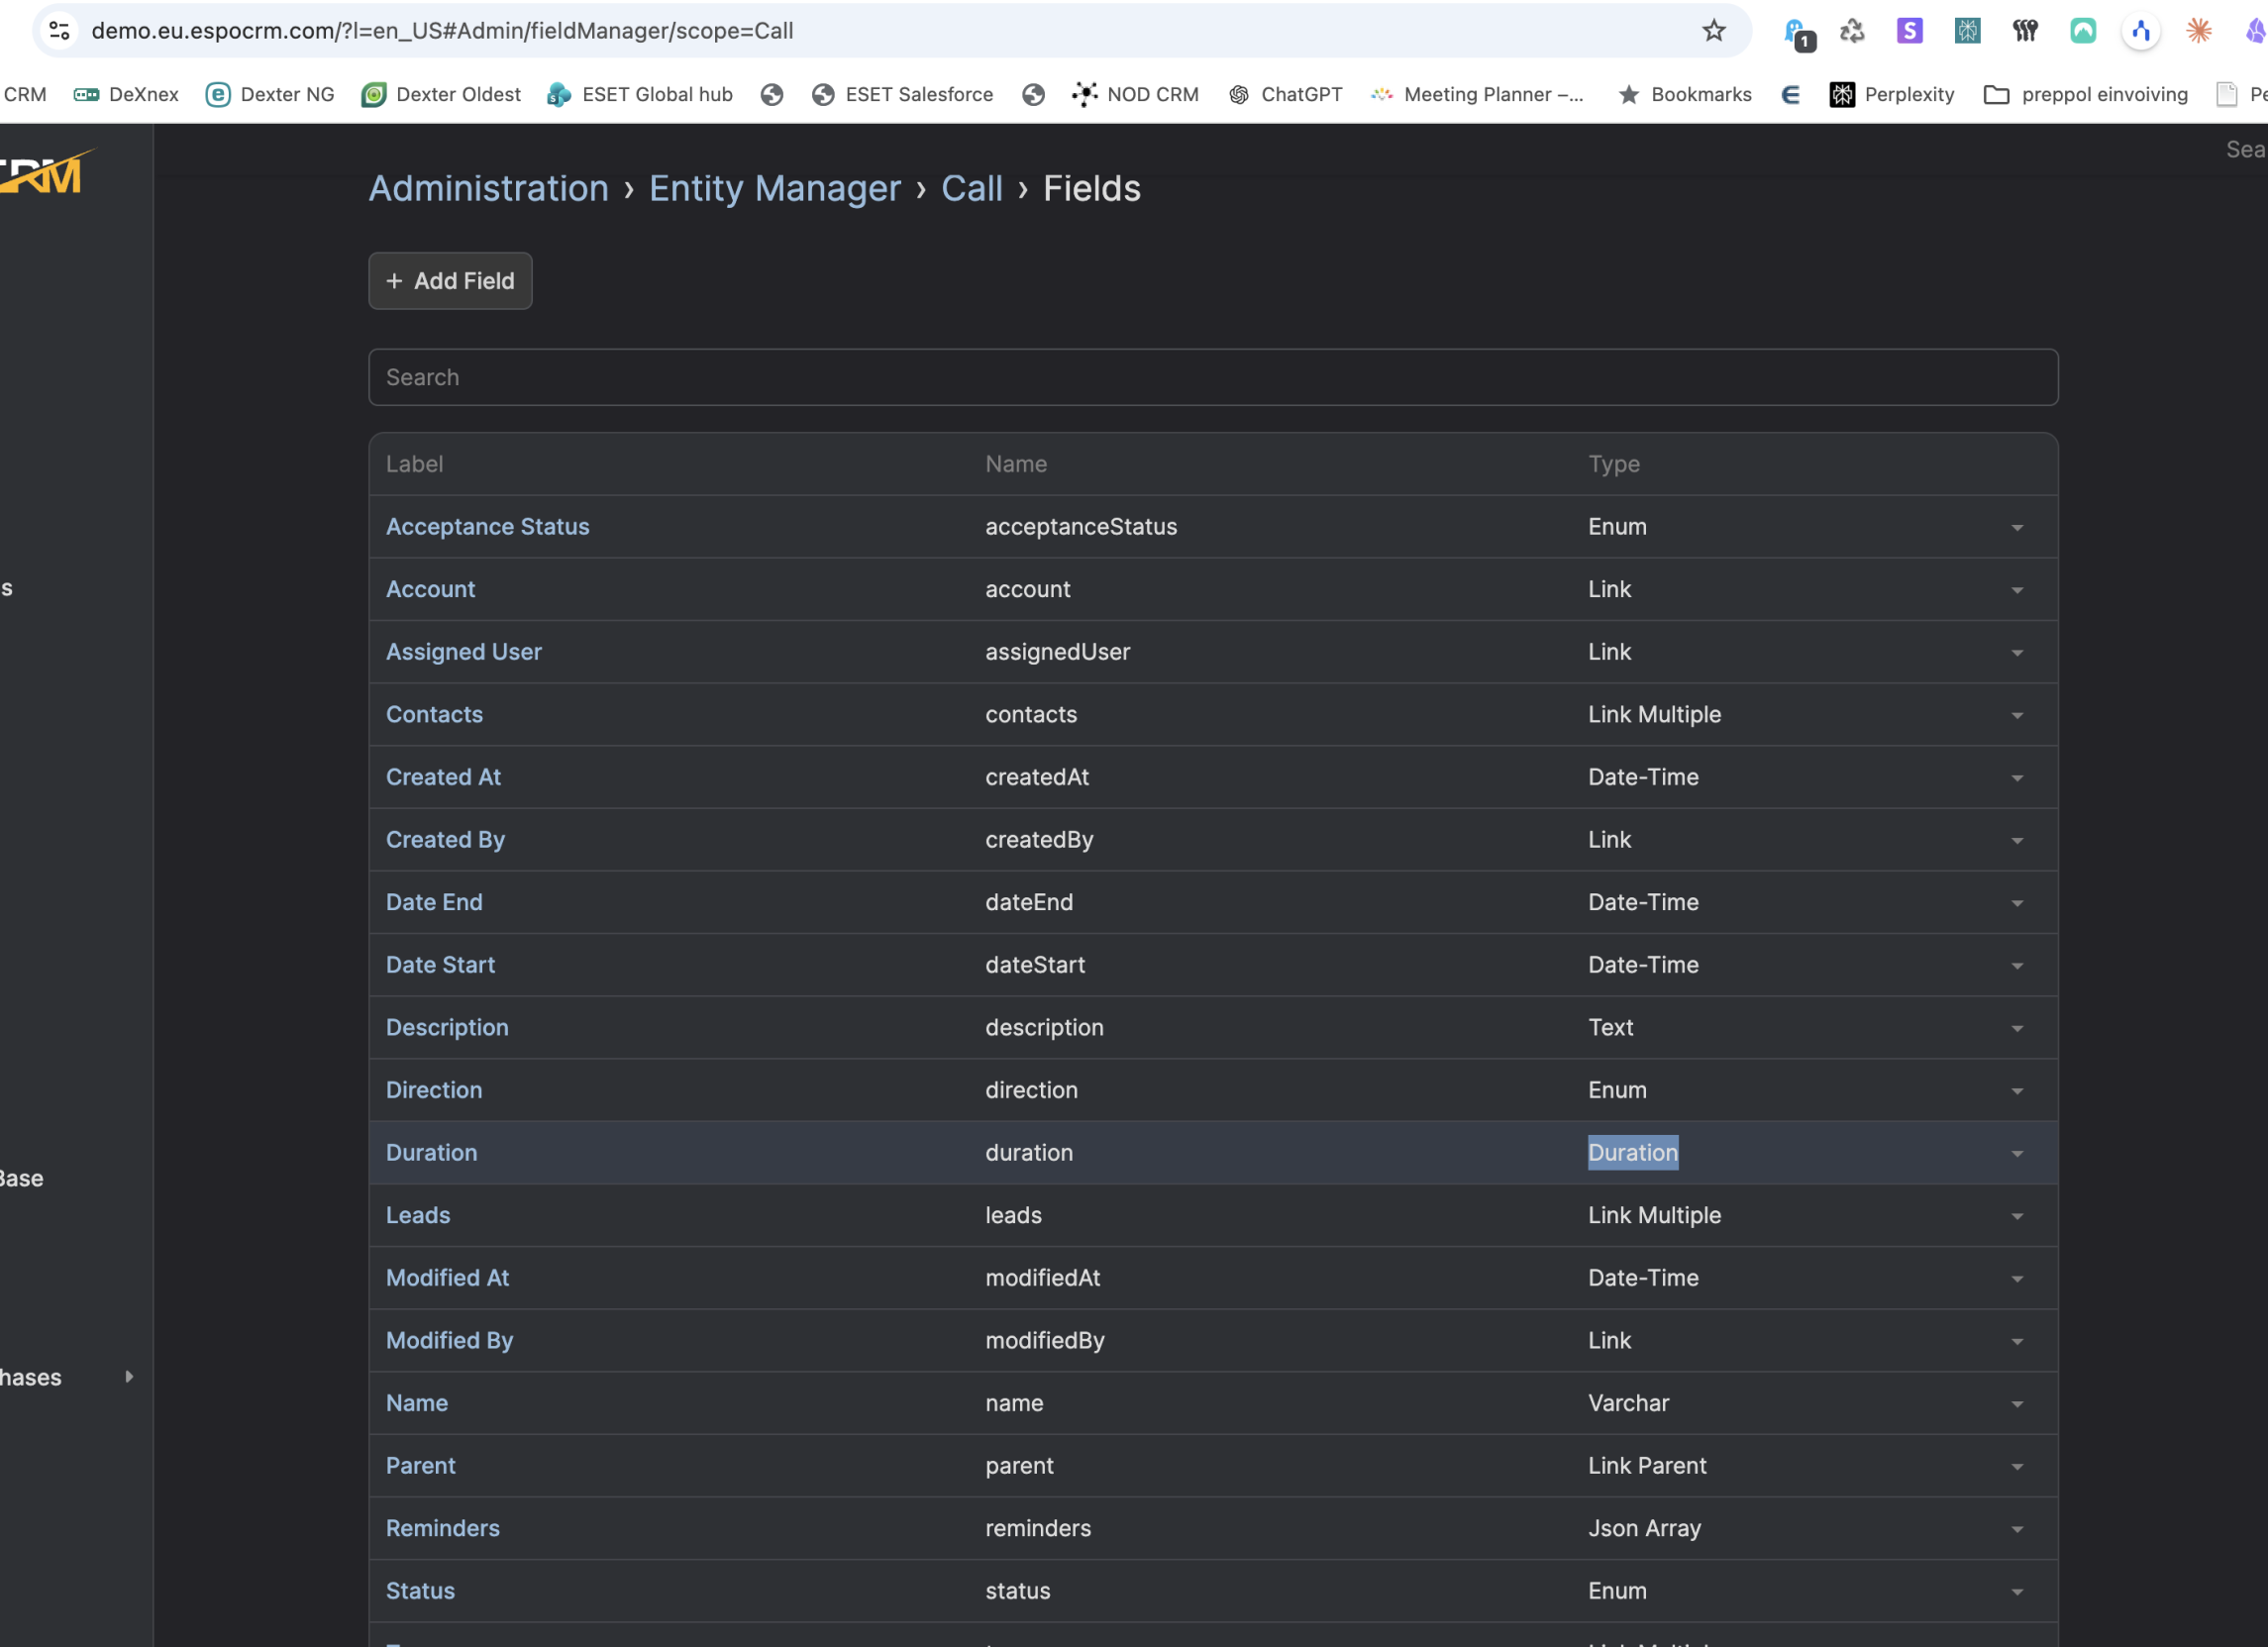Click the EspoCRM logo

pos(47,172)
